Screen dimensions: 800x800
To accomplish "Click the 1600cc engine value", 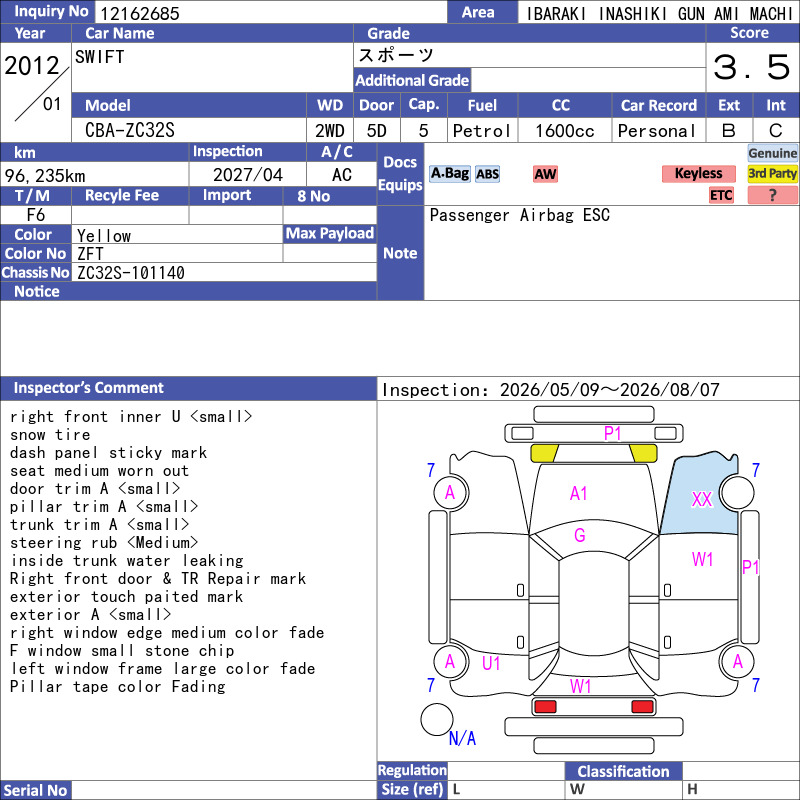I will (565, 131).
